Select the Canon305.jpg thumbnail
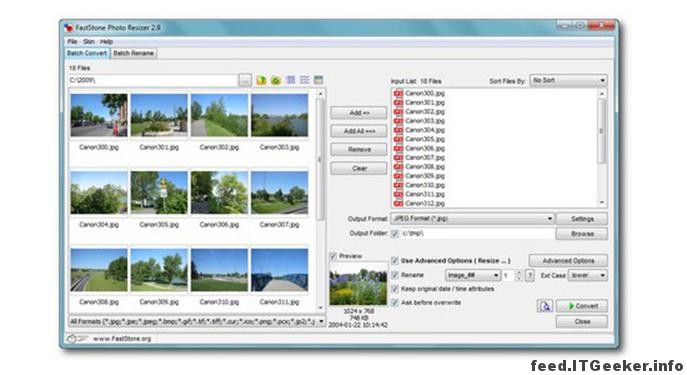The height and width of the screenshot is (375, 687). tap(159, 193)
